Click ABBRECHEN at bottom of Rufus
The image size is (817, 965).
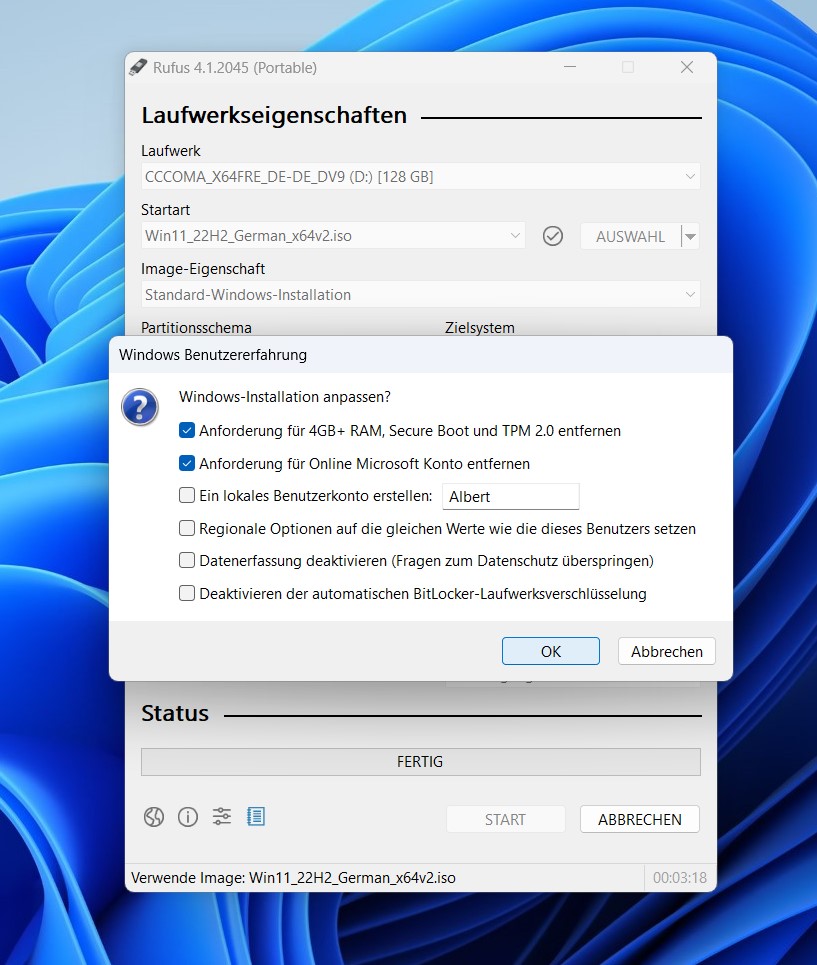click(x=640, y=819)
